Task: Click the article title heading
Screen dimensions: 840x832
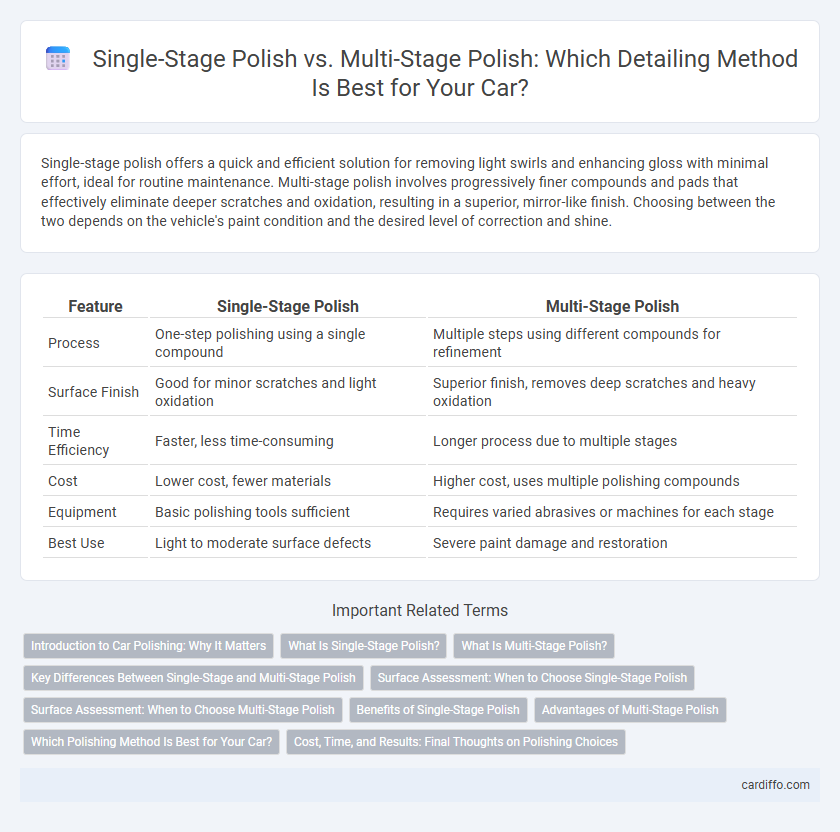Action: coord(445,73)
